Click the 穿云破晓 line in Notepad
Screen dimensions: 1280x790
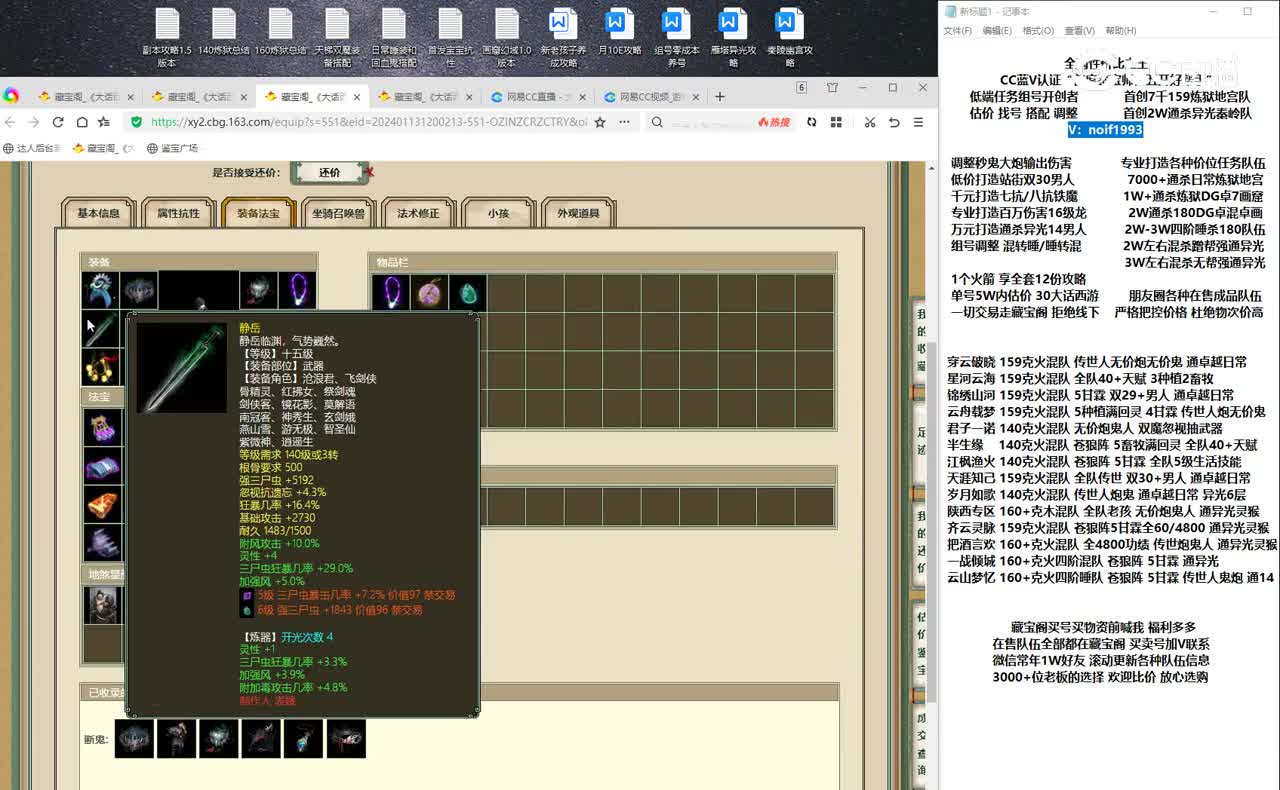pos(1097,362)
